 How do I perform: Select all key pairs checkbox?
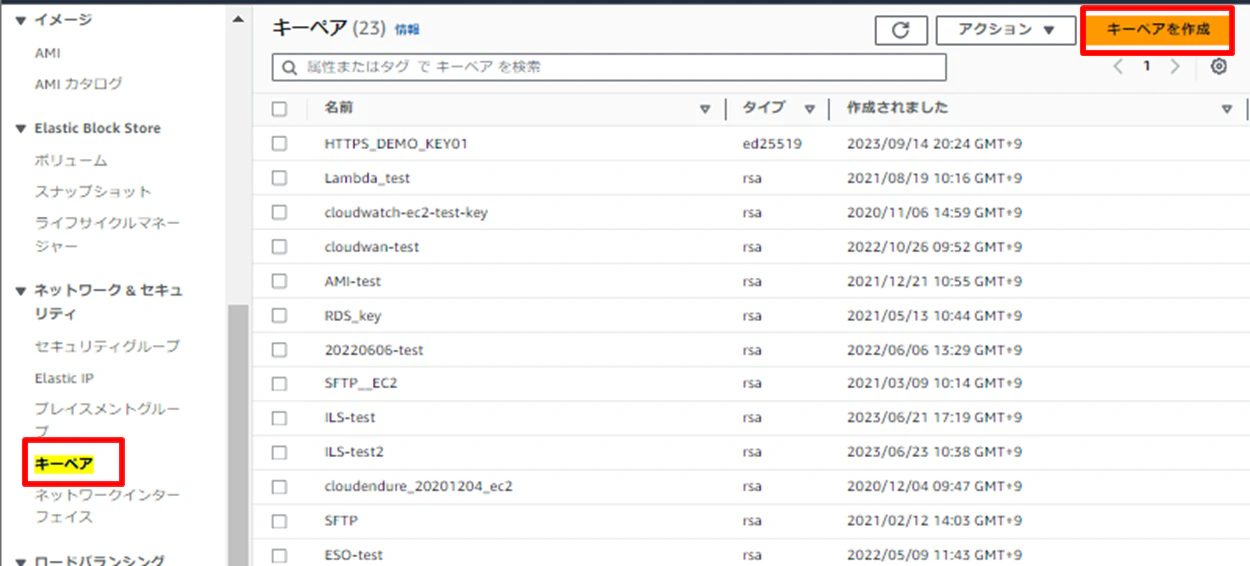point(279,109)
